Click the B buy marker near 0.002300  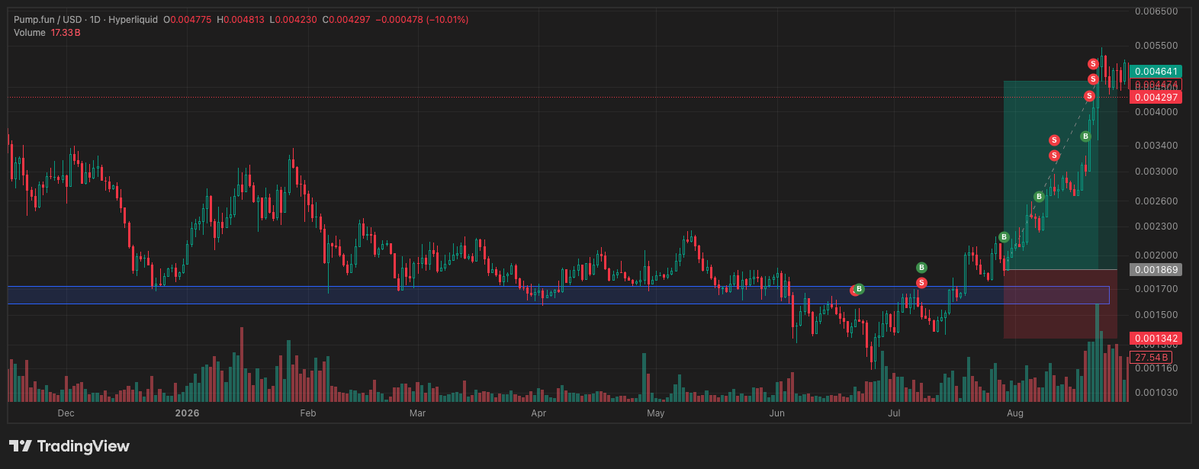coord(1004,237)
